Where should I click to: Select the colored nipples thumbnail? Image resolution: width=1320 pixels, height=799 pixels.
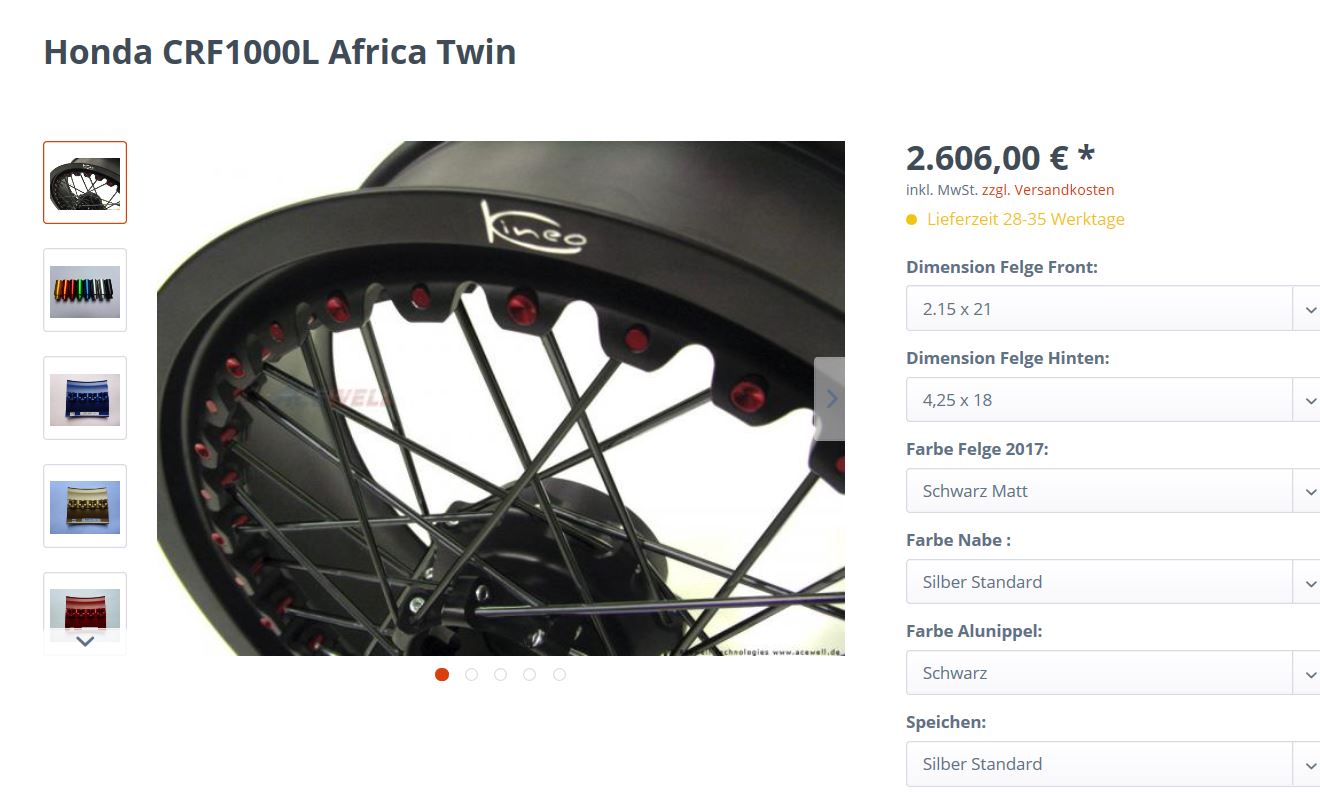pyautogui.click(x=85, y=290)
